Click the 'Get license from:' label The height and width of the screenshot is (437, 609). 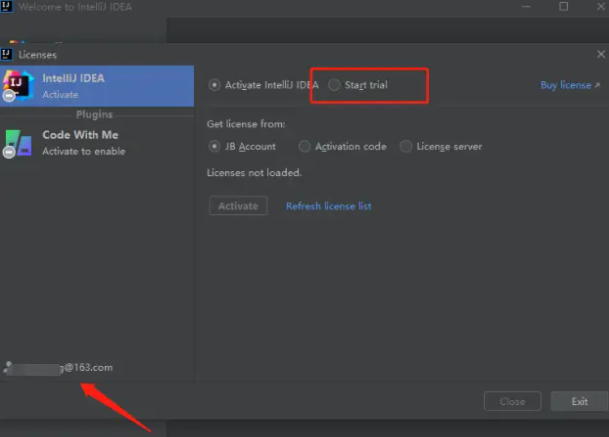pos(246,124)
